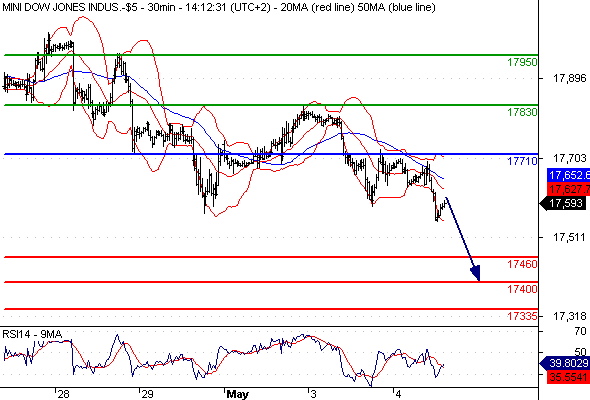Select the 17950 resistance level label
The image size is (590, 400).
point(522,62)
